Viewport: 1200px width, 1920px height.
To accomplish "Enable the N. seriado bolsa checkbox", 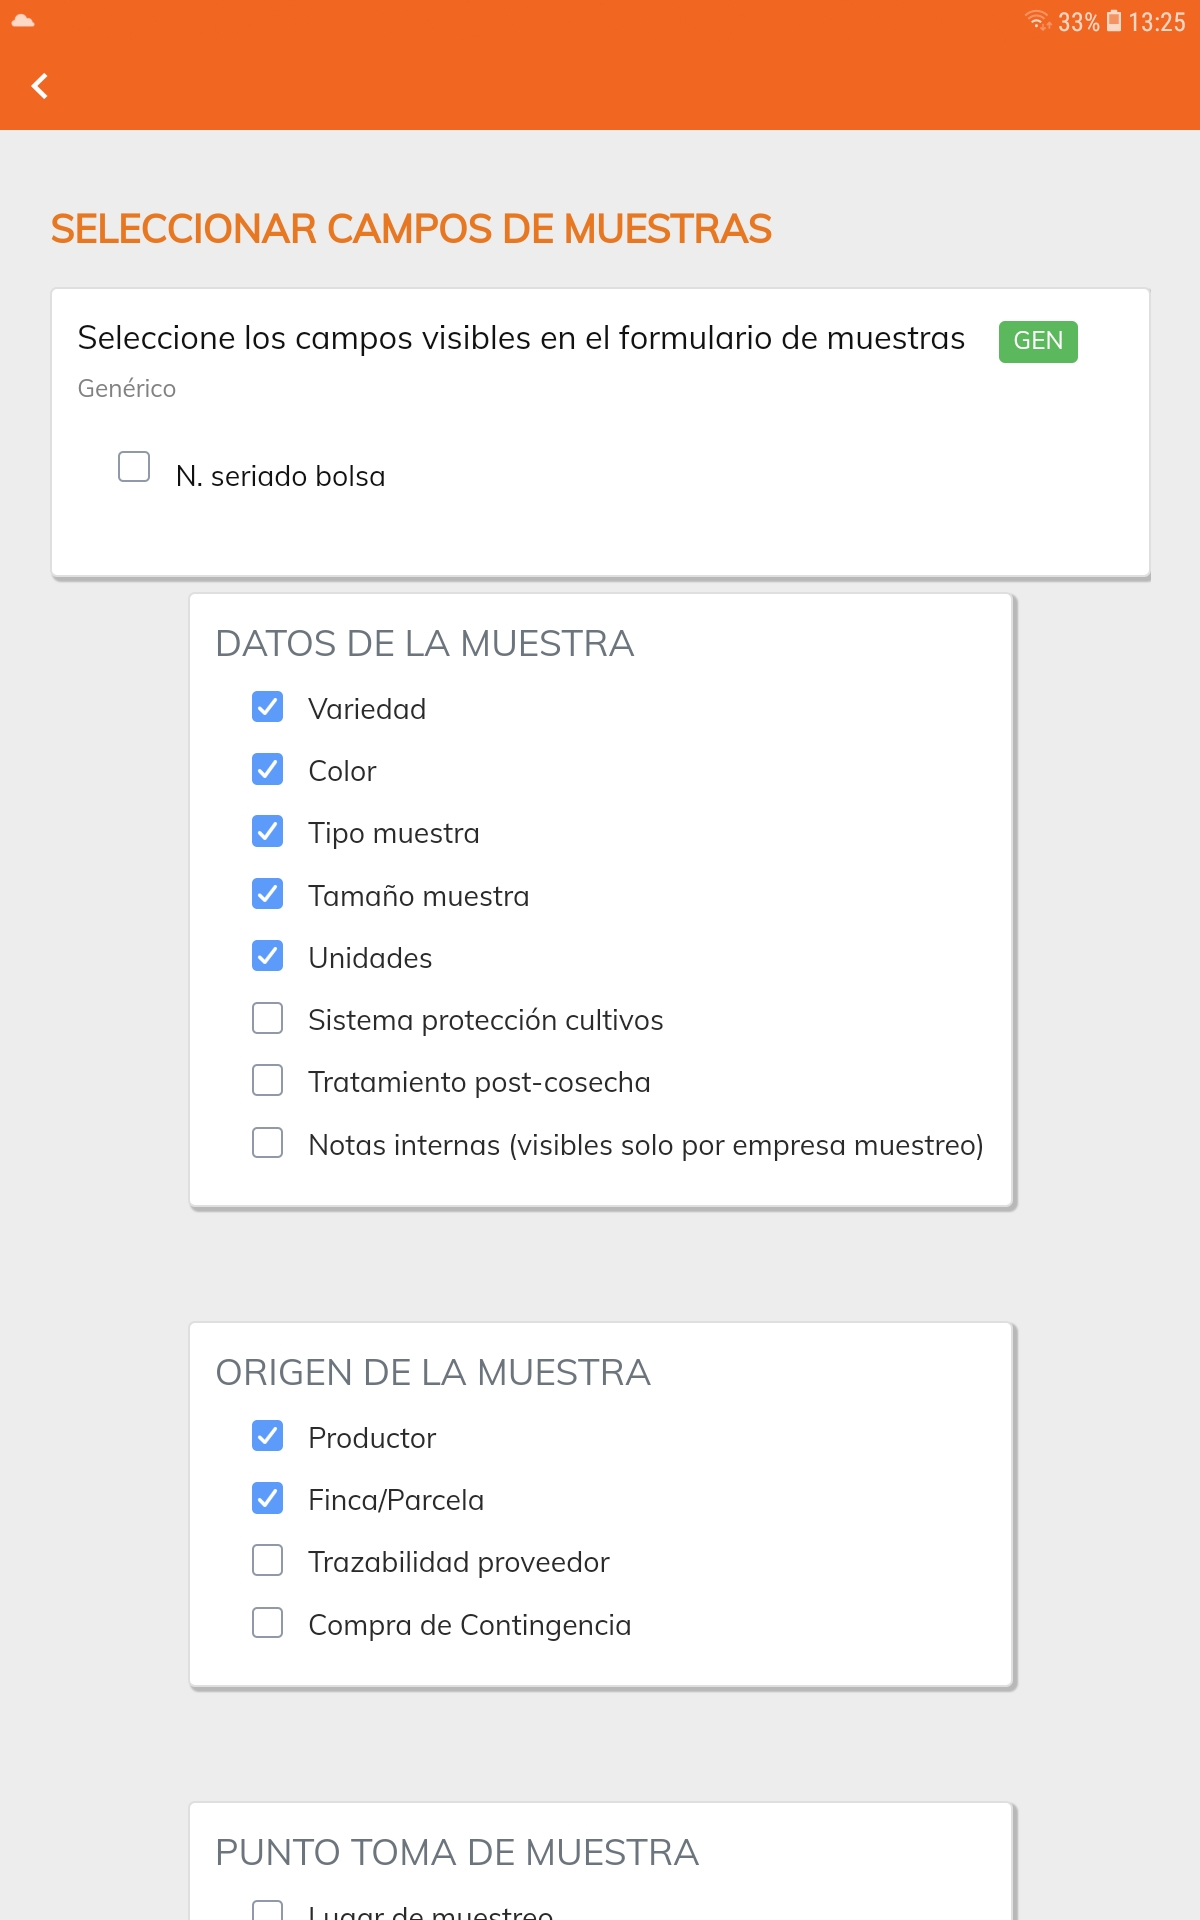I will (134, 467).
